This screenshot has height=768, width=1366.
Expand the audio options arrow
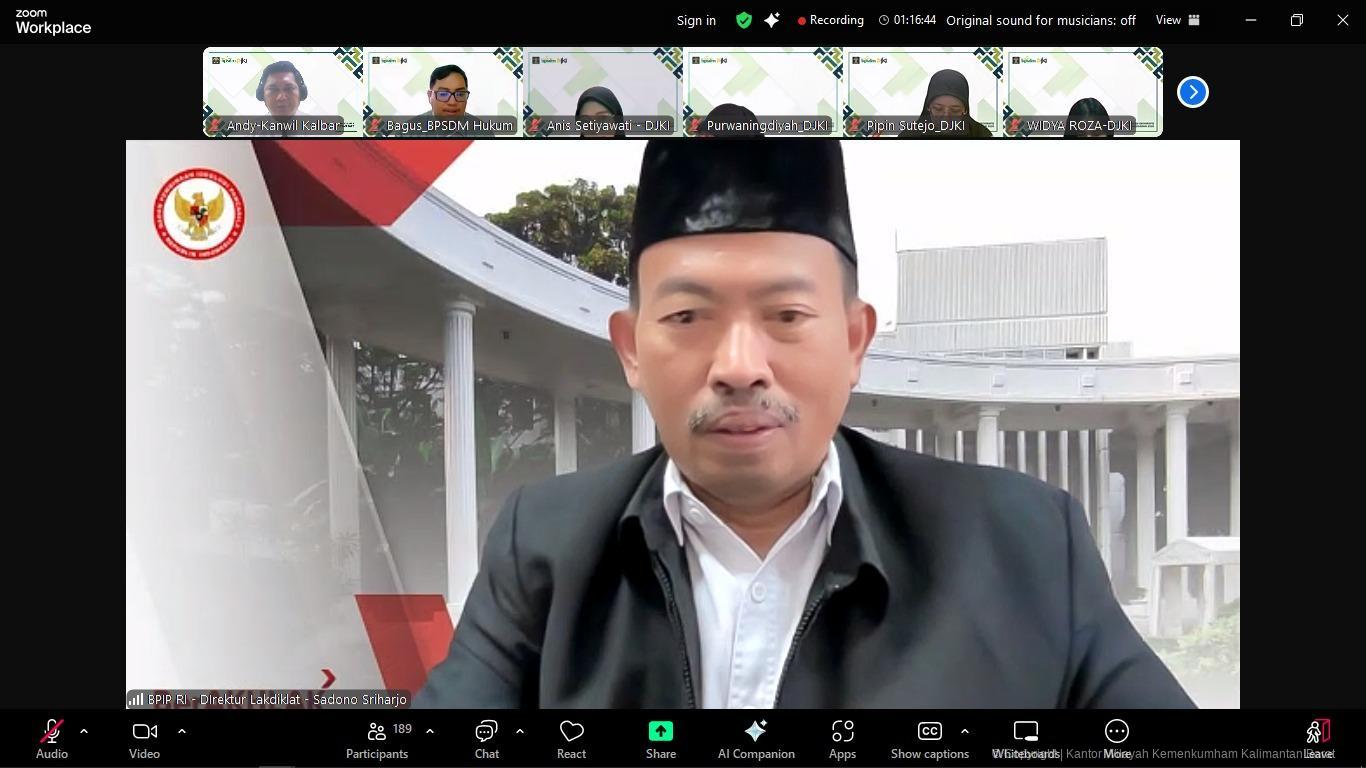(84, 731)
